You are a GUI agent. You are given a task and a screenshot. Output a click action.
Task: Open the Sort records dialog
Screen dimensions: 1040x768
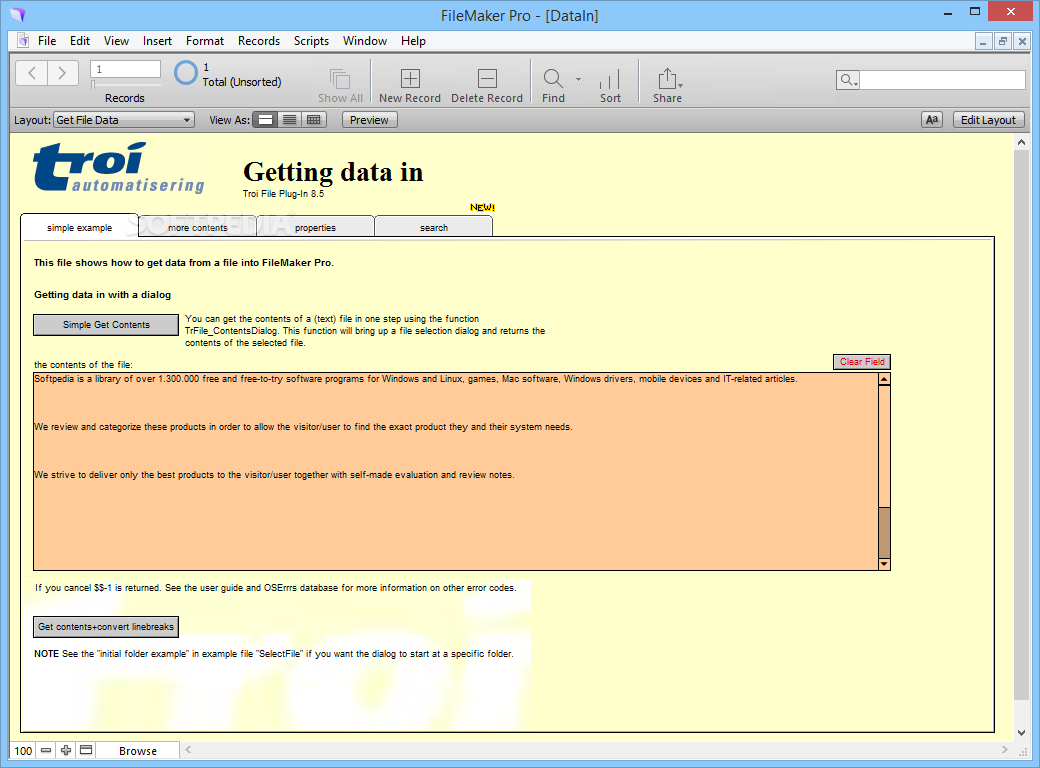coord(610,86)
